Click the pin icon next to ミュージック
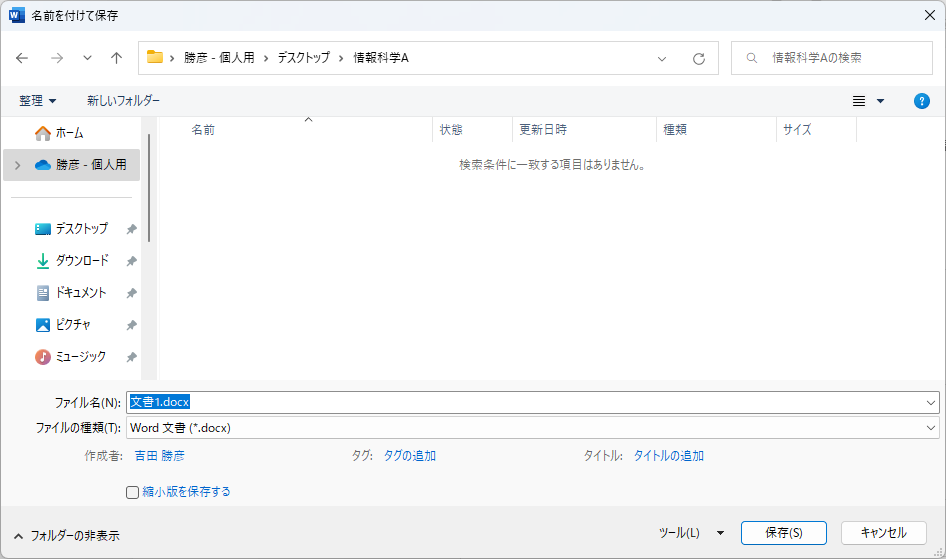The height and width of the screenshot is (559, 946). (132, 357)
